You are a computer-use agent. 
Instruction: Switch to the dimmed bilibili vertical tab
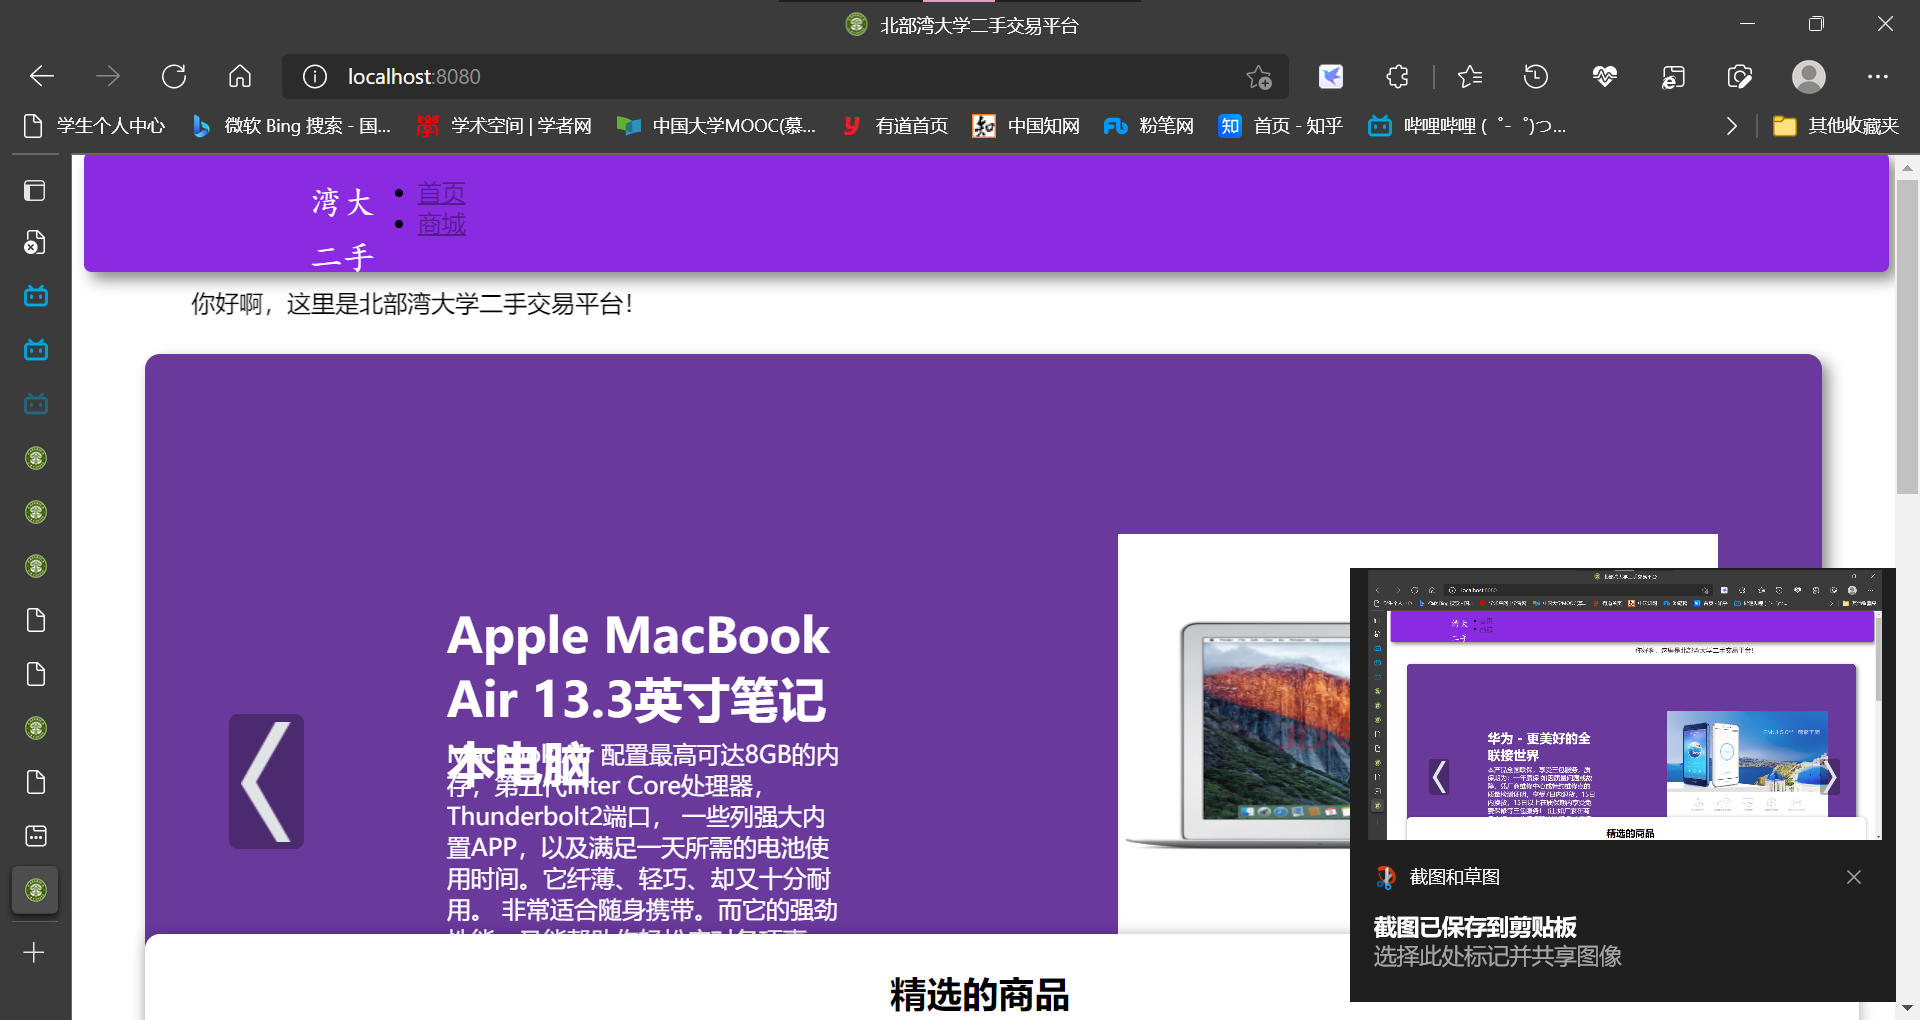36,404
